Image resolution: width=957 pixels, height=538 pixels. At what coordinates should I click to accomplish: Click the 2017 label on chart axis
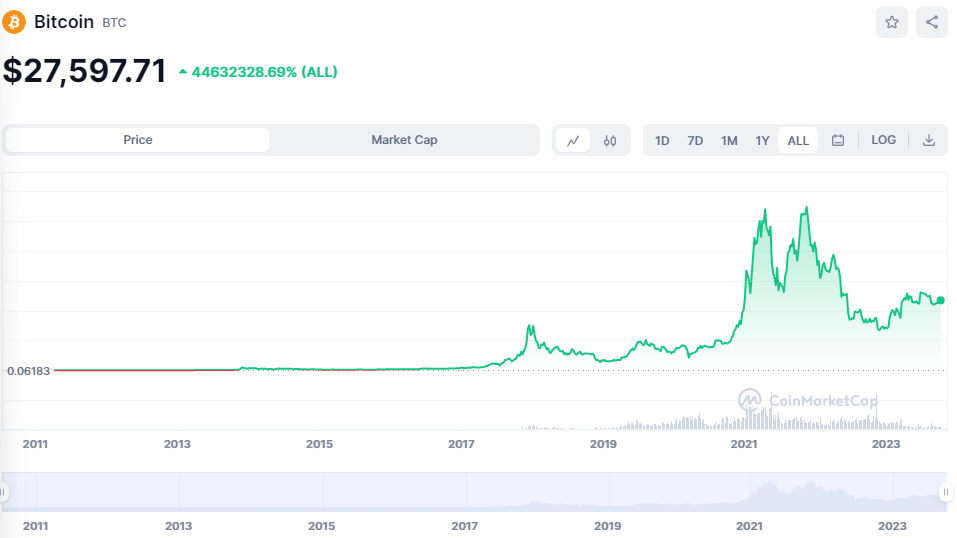coord(461,444)
